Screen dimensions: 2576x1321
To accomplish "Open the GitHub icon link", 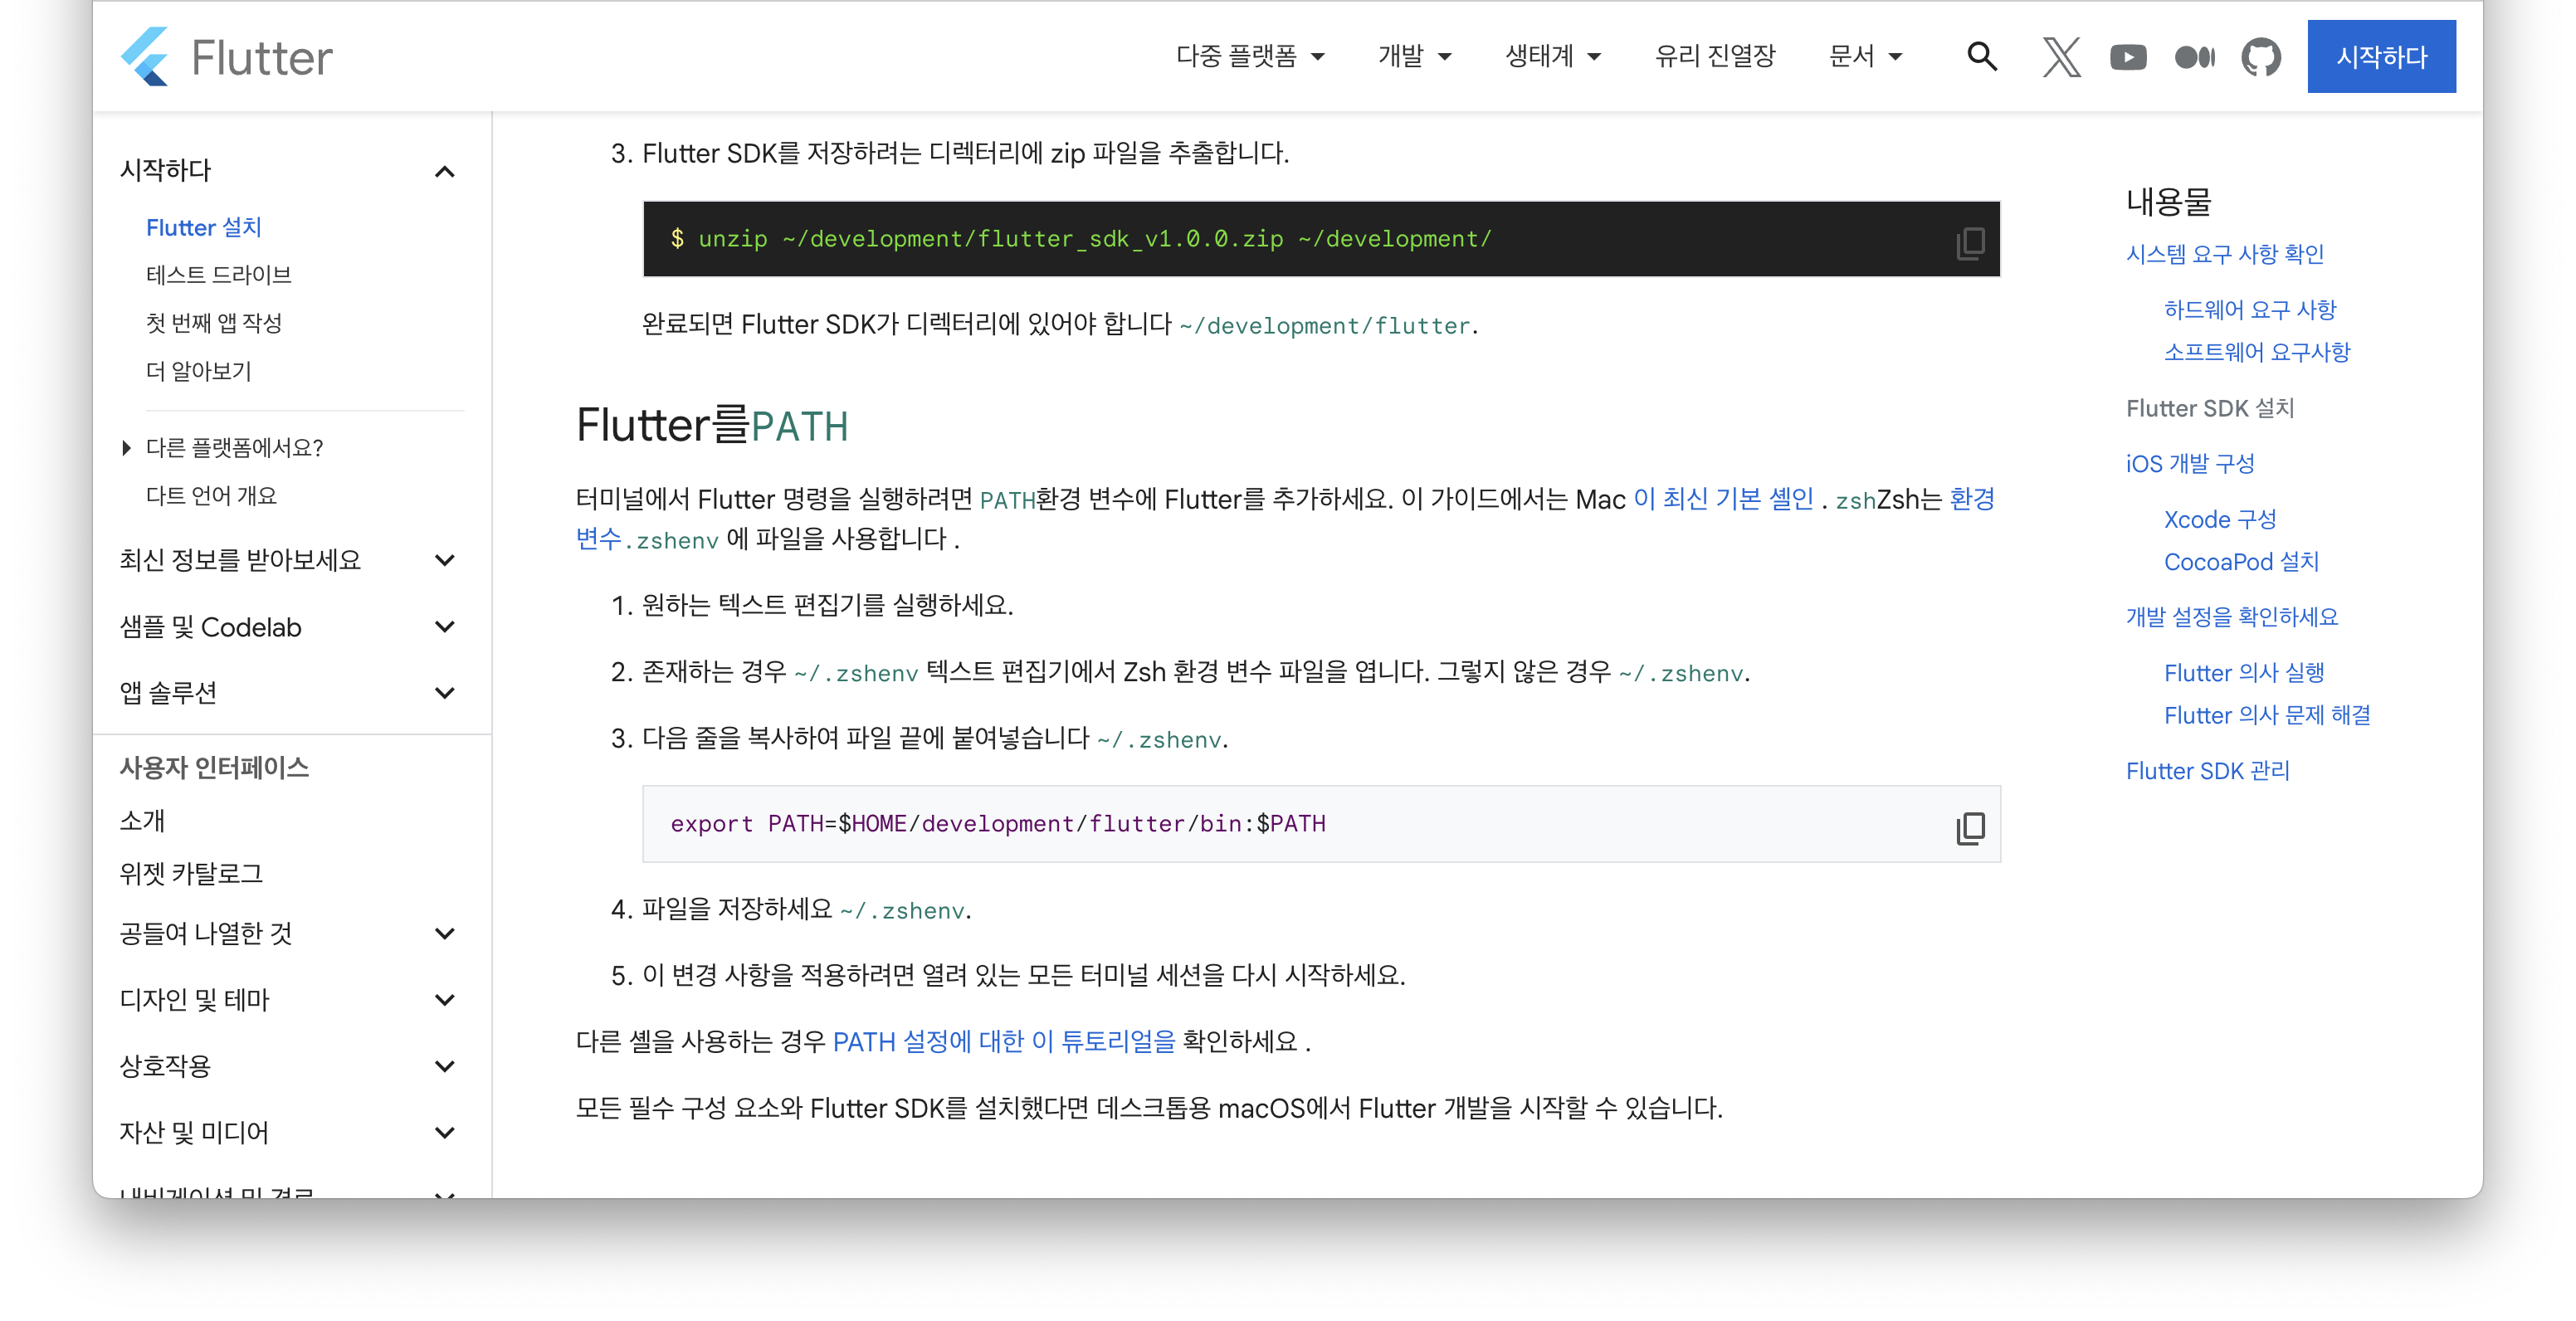I will [2261, 57].
